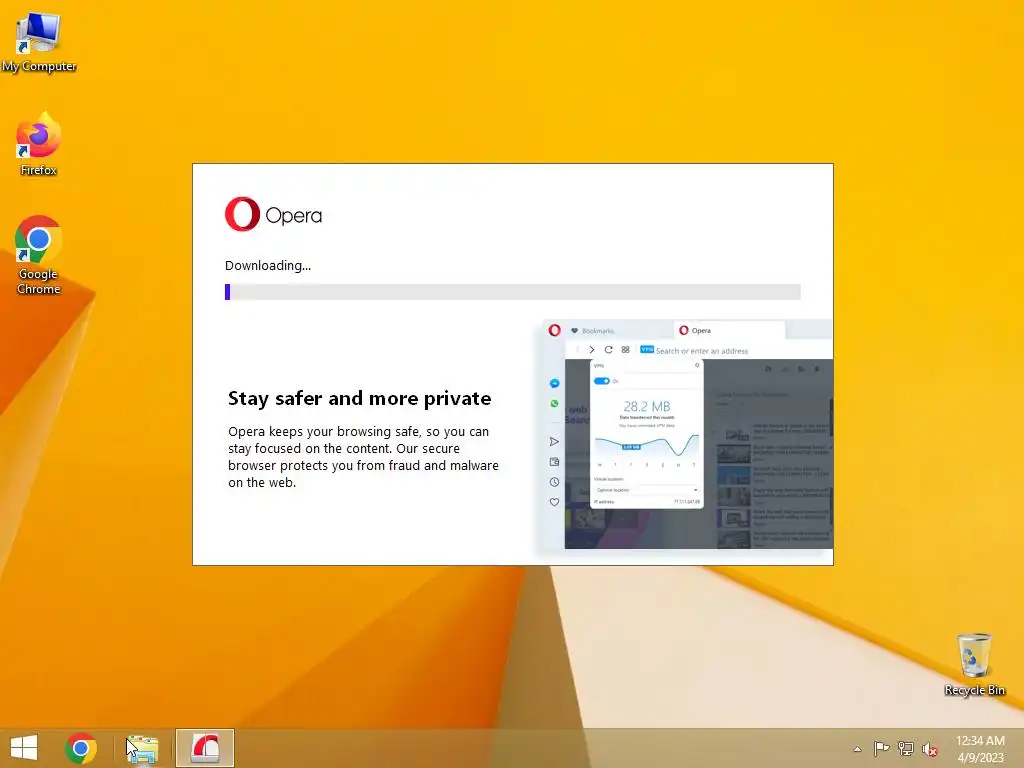Click the Downloading progress bar
The width and height of the screenshot is (1024, 768).
point(513,292)
